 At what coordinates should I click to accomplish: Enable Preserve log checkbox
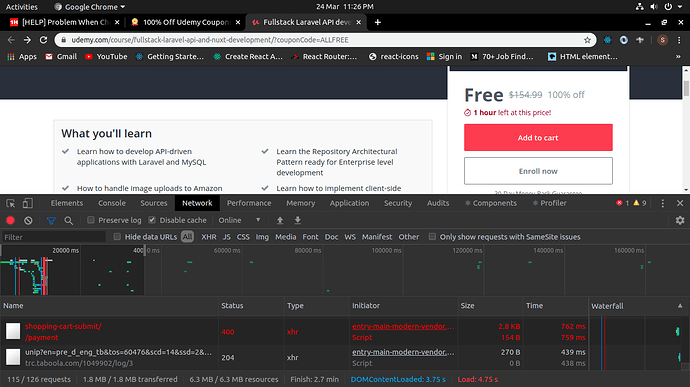click(x=91, y=220)
